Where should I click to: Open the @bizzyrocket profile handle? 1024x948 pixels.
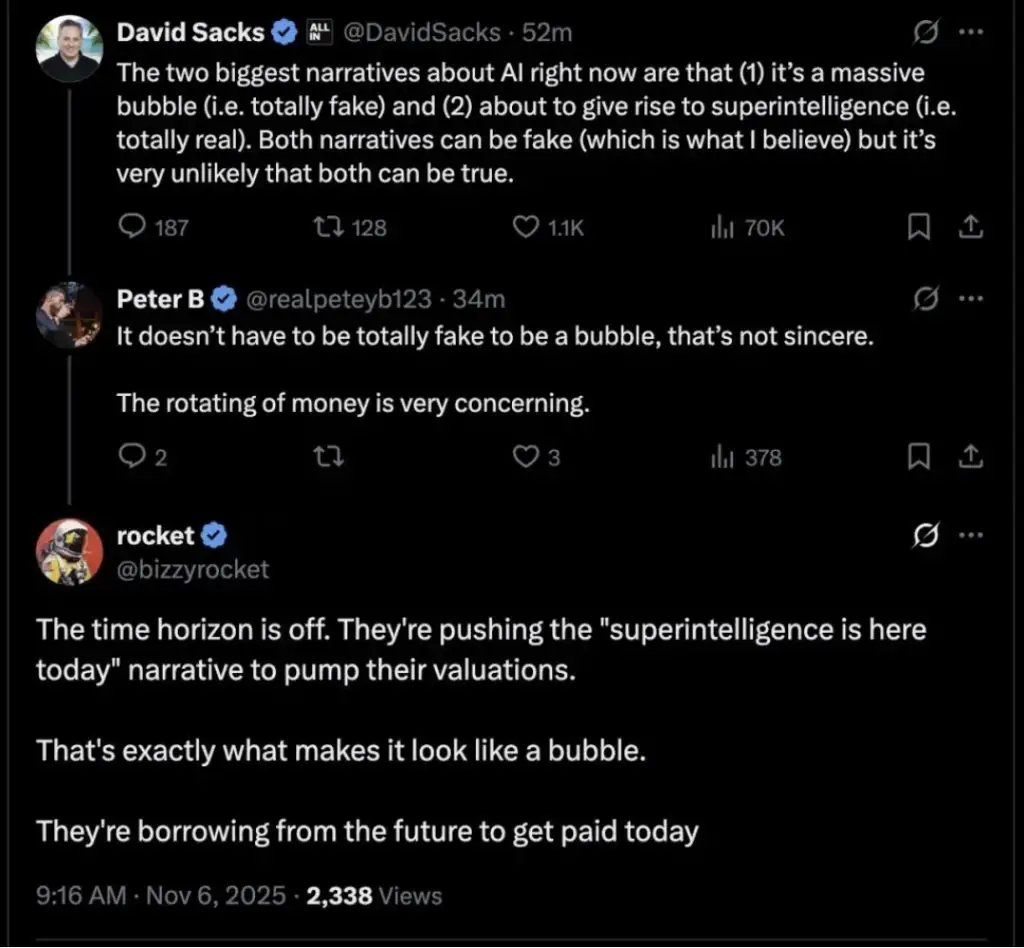[x=193, y=569]
